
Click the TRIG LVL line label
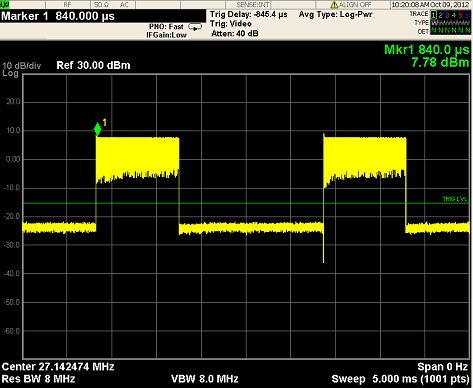click(x=455, y=199)
